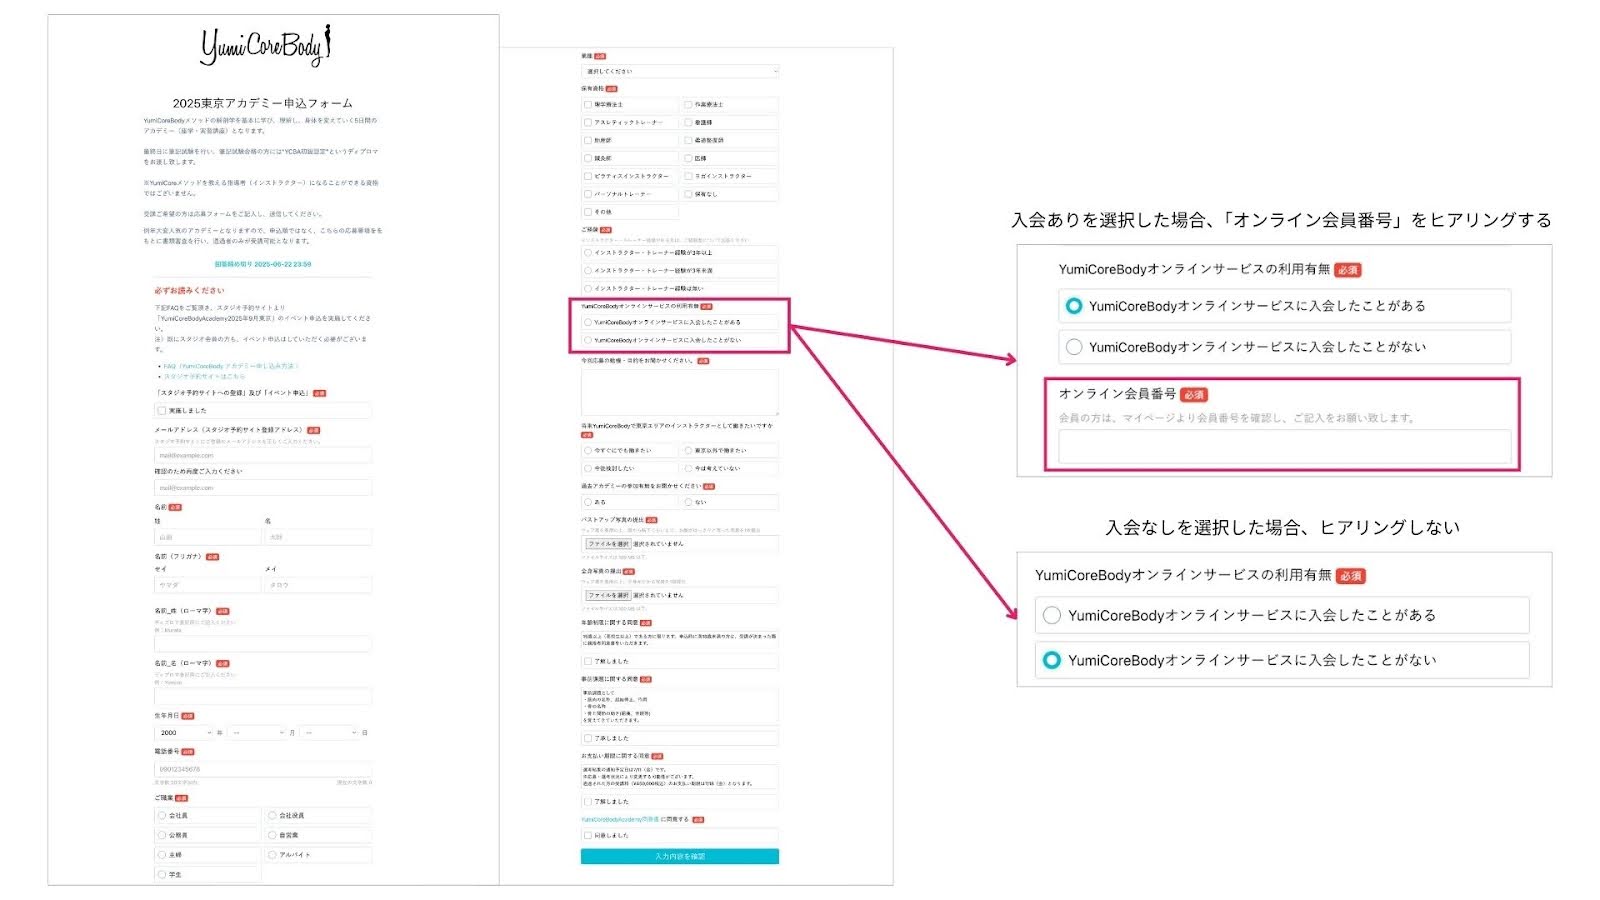Open the スタジオ予約サイトはこちら link

click(x=204, y=377)
